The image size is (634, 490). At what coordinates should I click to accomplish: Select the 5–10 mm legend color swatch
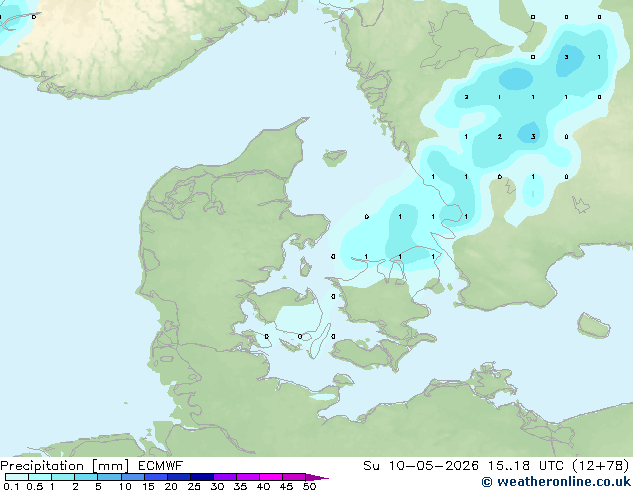[x=109, y=477]
